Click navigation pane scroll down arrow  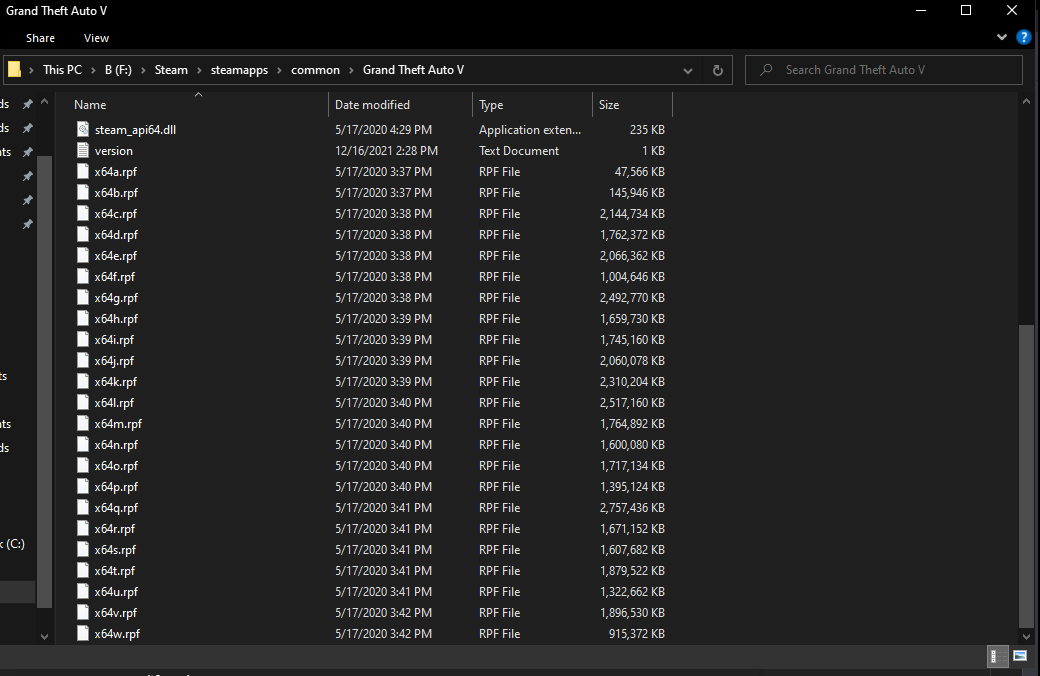coord(44,636)
